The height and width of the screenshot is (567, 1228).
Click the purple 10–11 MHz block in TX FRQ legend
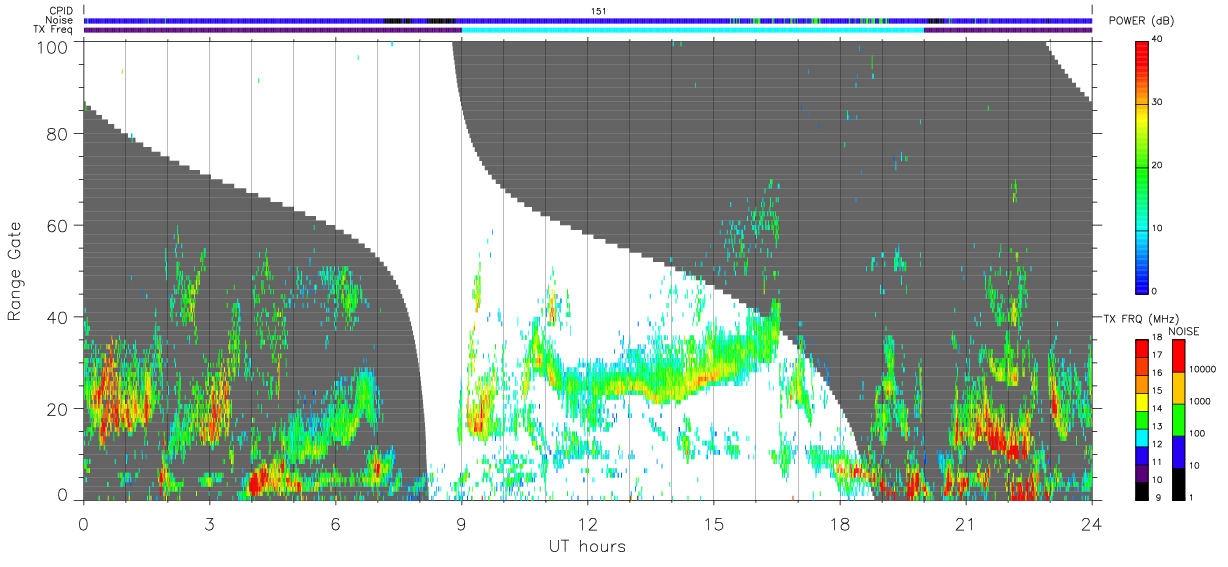point(1142,472)
